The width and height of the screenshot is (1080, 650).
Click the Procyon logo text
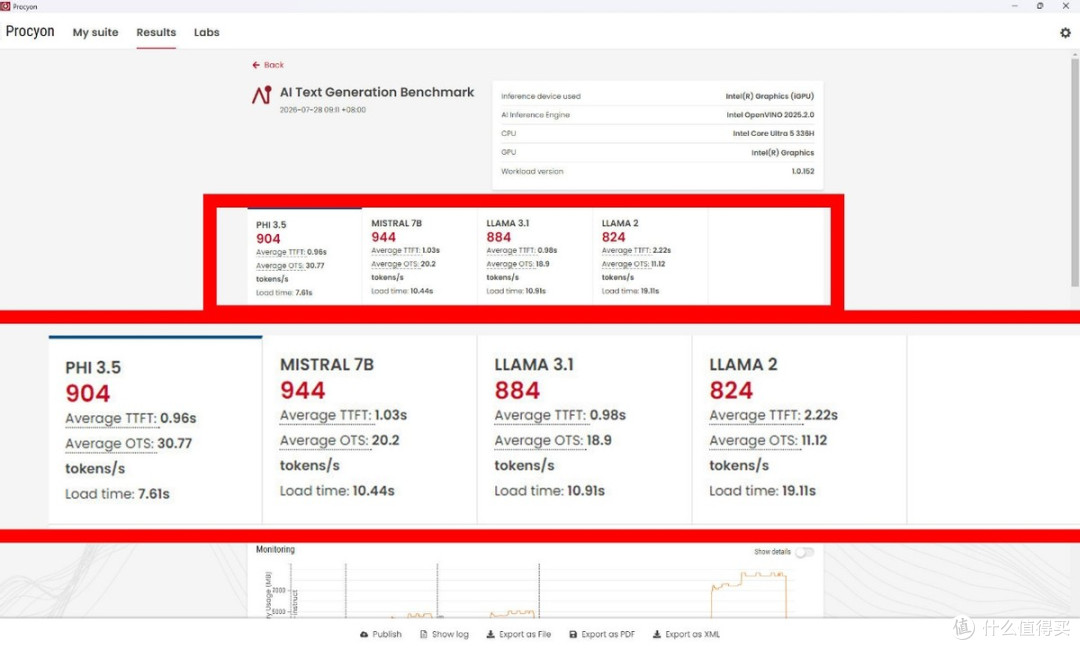[30, 32]
